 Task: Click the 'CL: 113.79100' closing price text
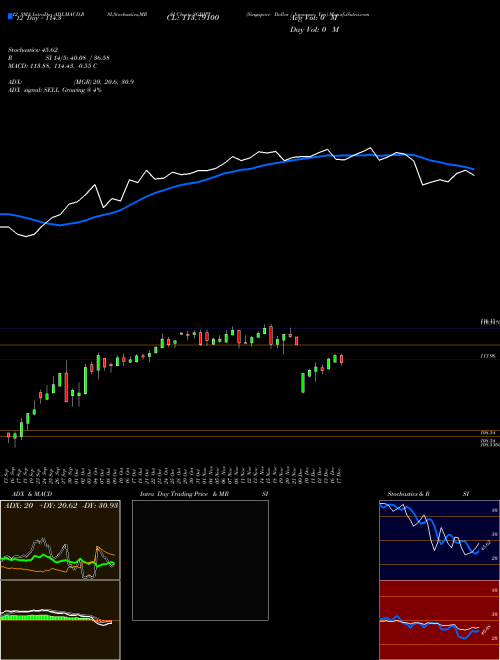[x=193, y=18]
